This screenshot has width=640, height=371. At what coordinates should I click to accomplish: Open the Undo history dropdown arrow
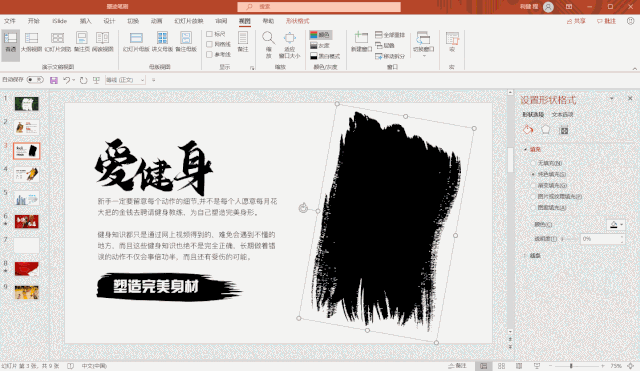coord(73,80)
